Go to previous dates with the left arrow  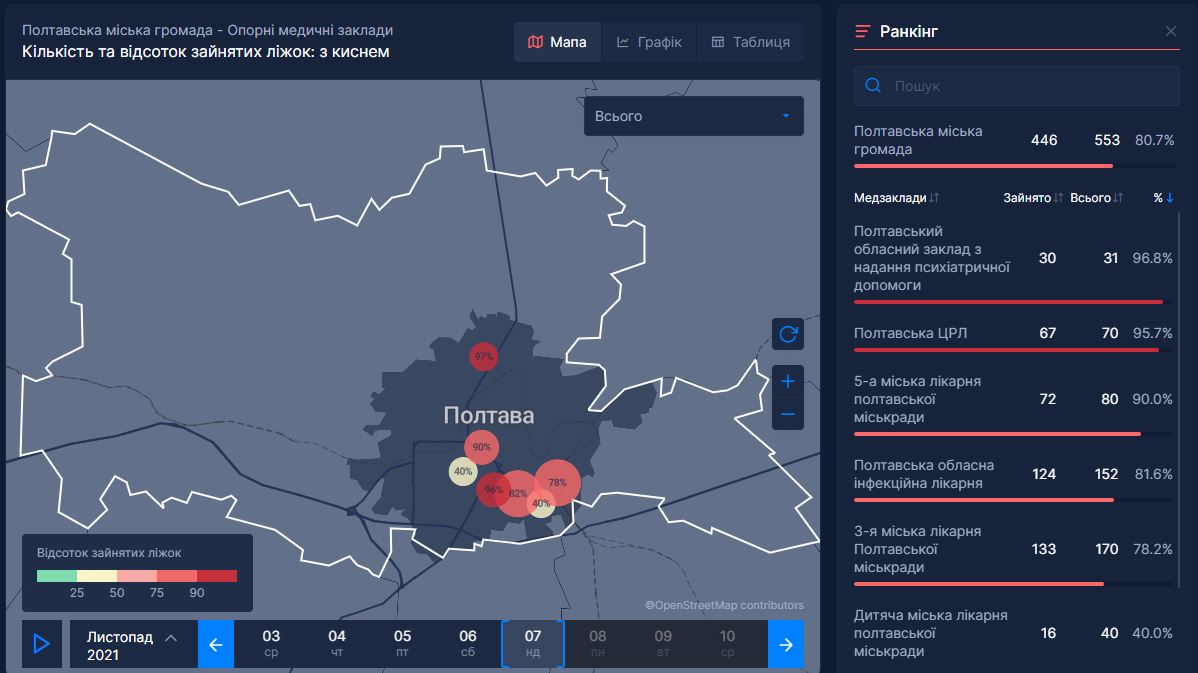click(216, 644)
